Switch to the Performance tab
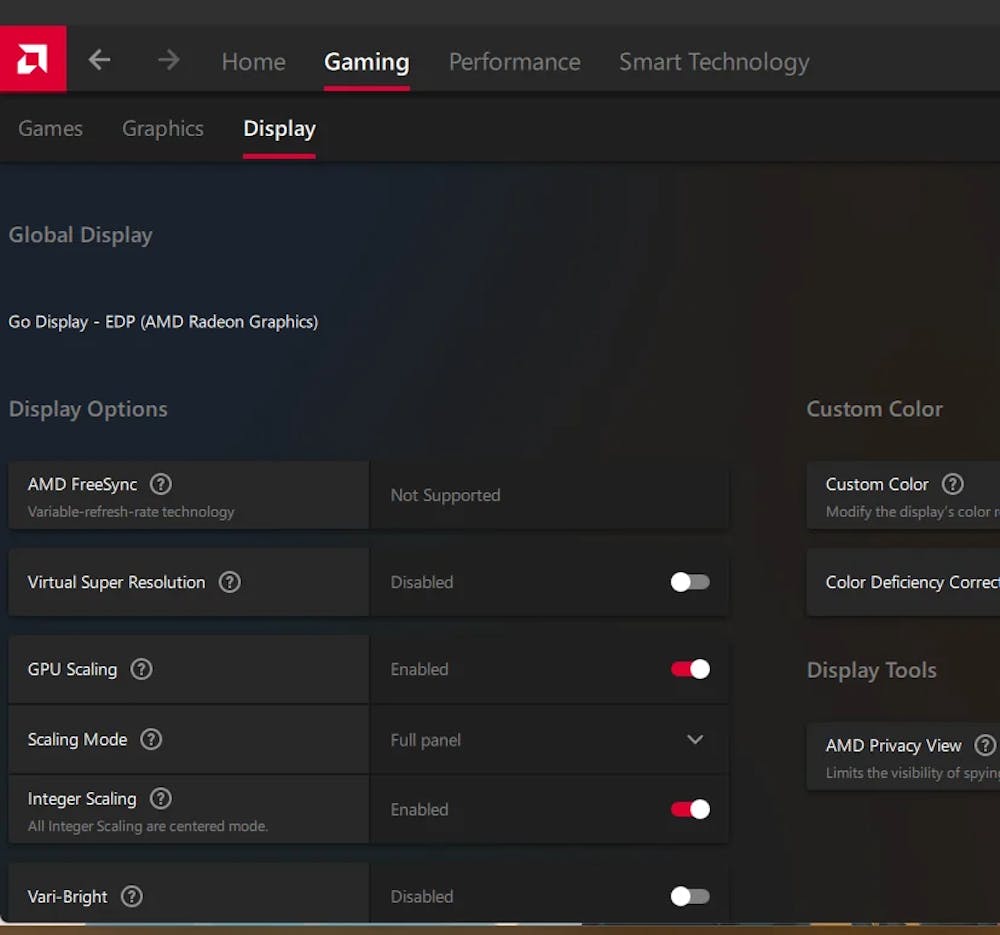 [x=515, y=62]
